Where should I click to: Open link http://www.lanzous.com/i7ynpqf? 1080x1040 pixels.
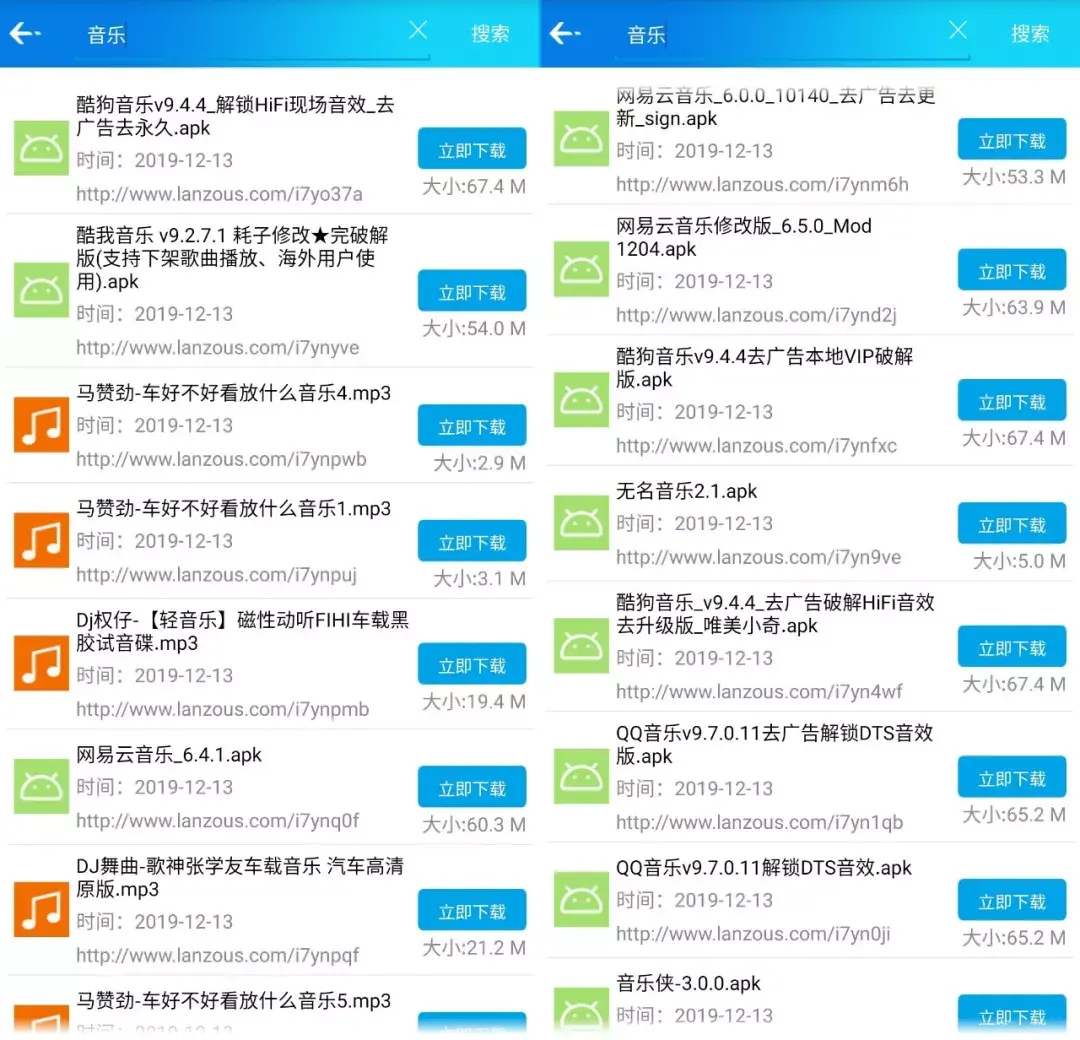pos(218,956)
